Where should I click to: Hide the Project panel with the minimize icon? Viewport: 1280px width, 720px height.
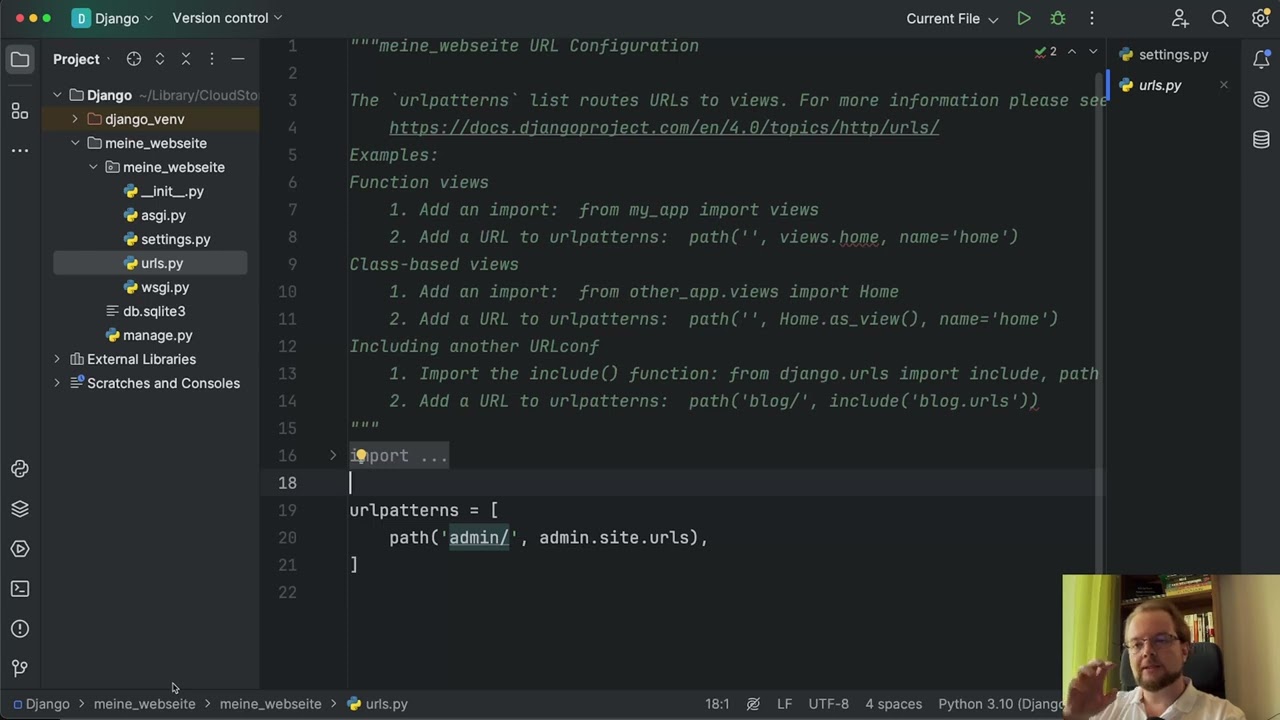tap(238, 59)
